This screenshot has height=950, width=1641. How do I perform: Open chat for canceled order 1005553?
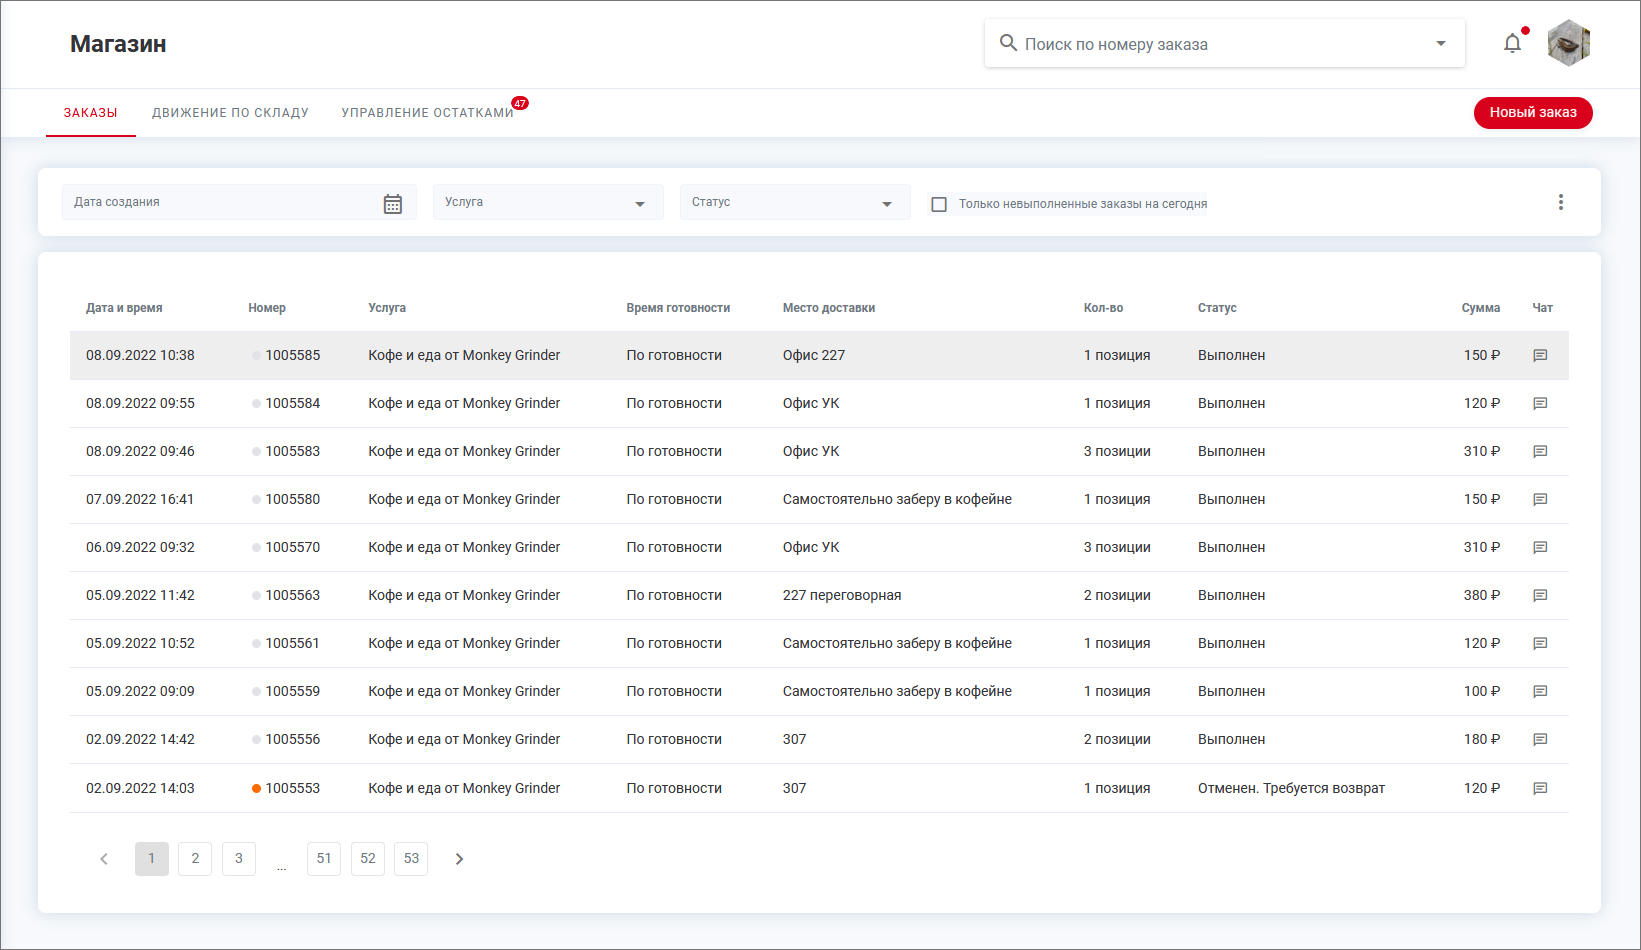[1540, 788]
